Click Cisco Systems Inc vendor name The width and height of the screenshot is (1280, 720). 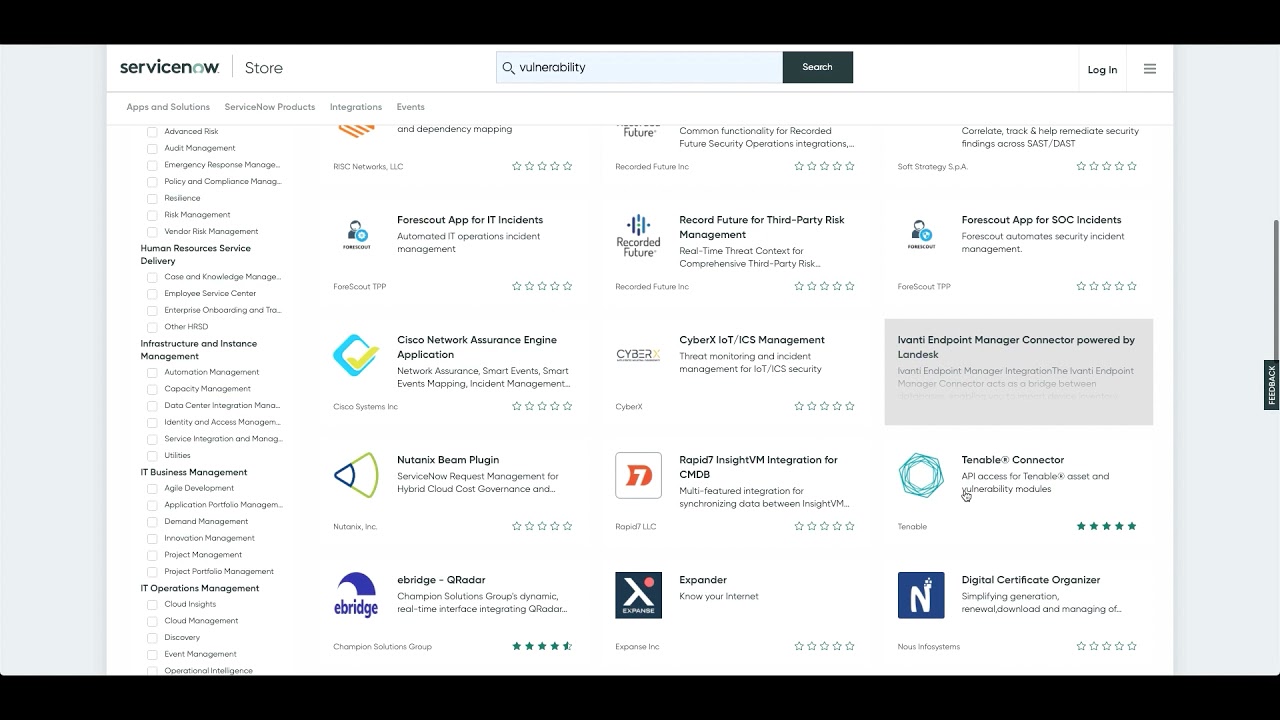coord(365,407)
